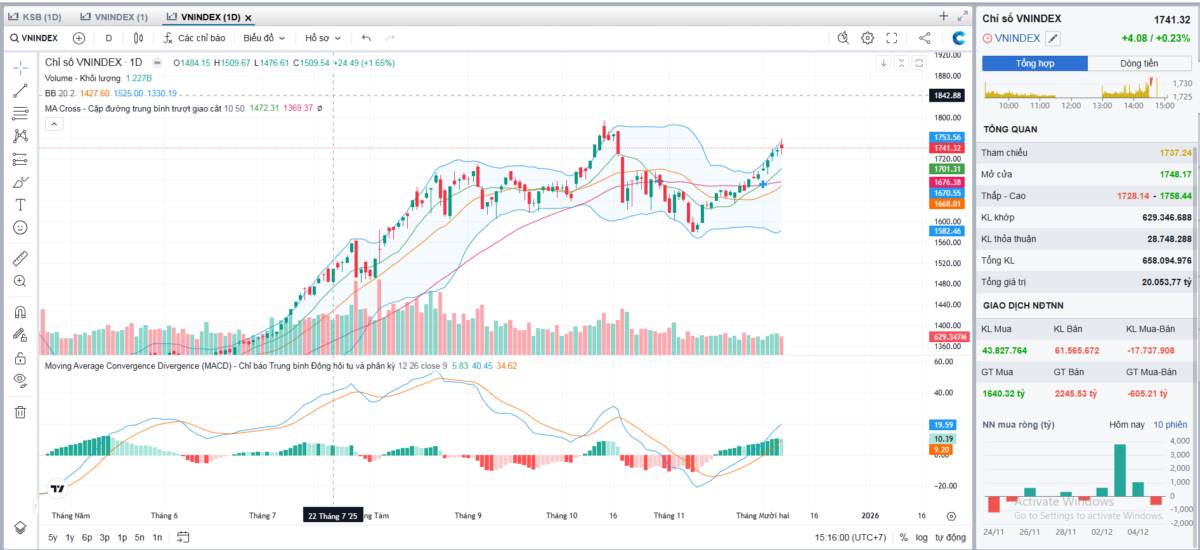Open the quick search magnifier with bolt icon
Viewport: 1200px width, 550px height.
(843, 38)
